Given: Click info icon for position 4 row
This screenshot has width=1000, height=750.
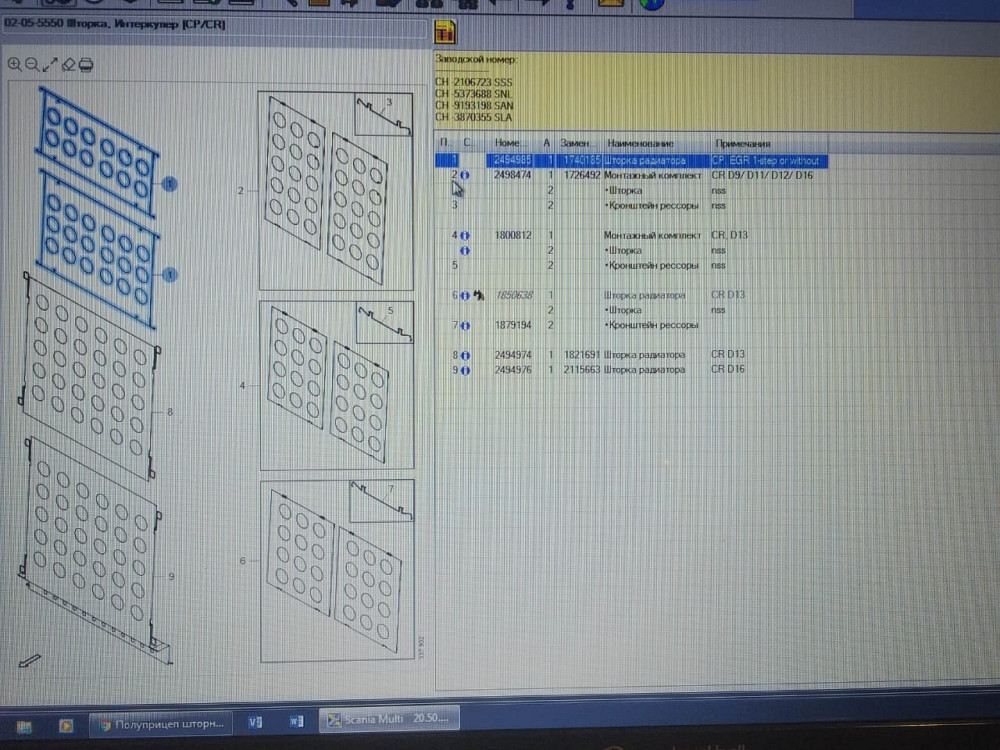Looking at the screenshot, I should 466,235.
